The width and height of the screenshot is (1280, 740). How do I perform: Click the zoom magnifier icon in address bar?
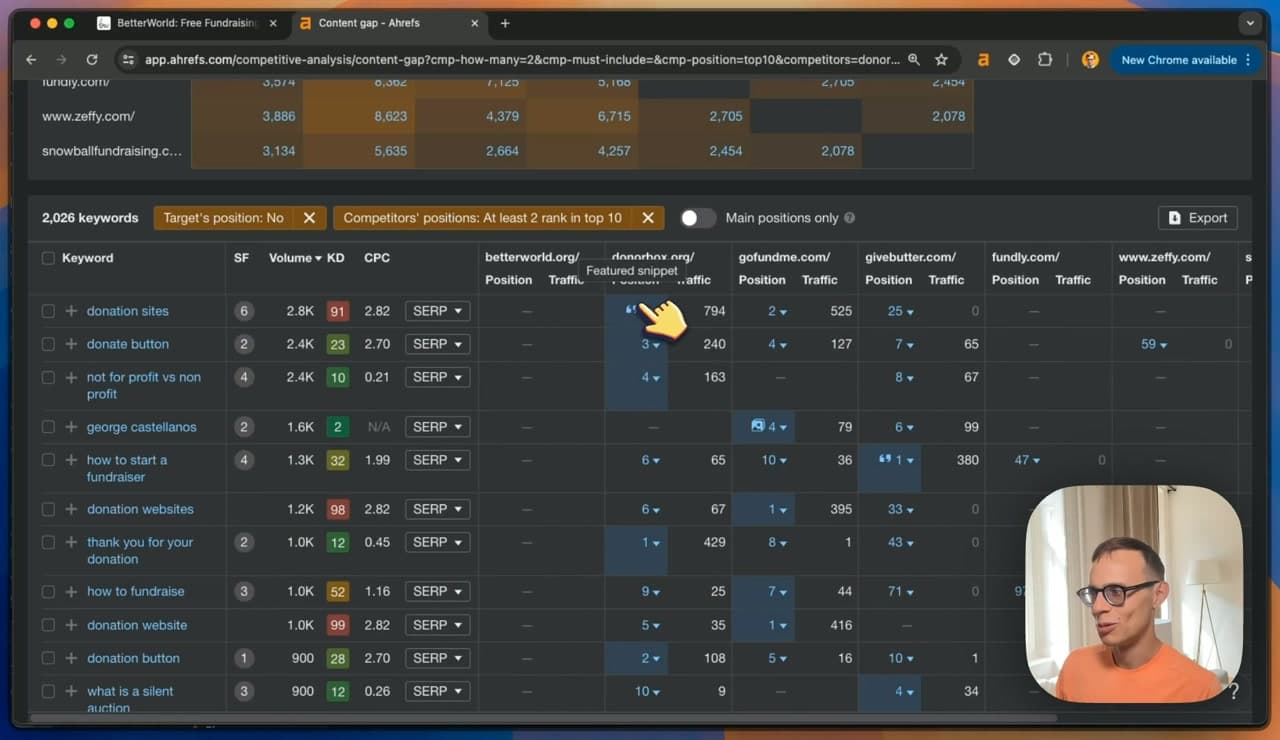(913, 60)
